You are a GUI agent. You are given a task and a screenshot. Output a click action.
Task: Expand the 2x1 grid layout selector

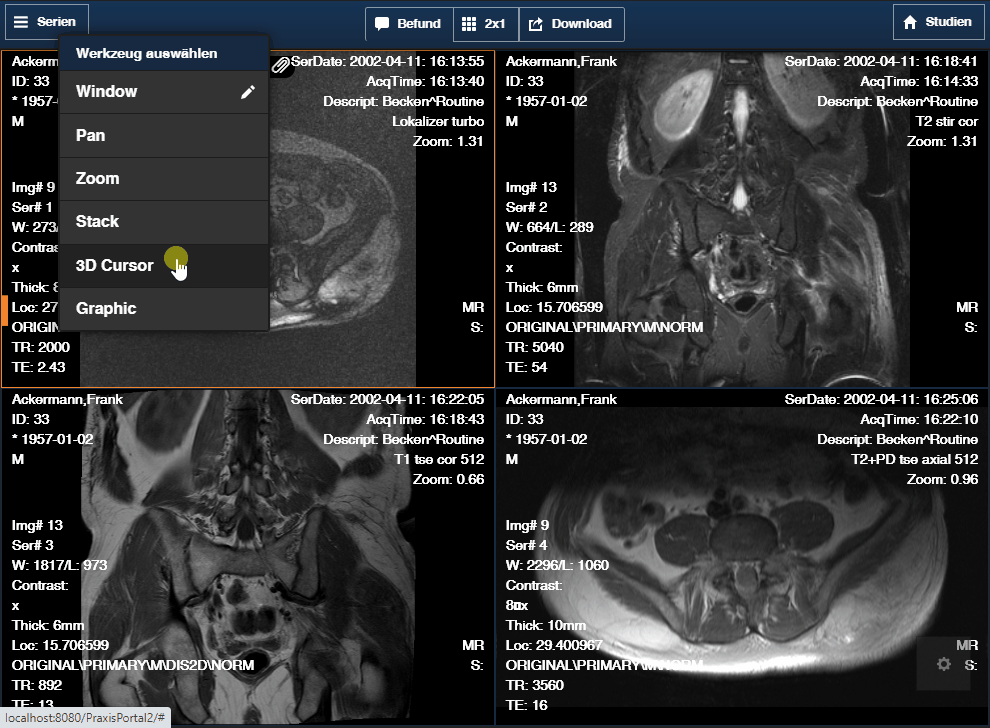click(485, 24)
